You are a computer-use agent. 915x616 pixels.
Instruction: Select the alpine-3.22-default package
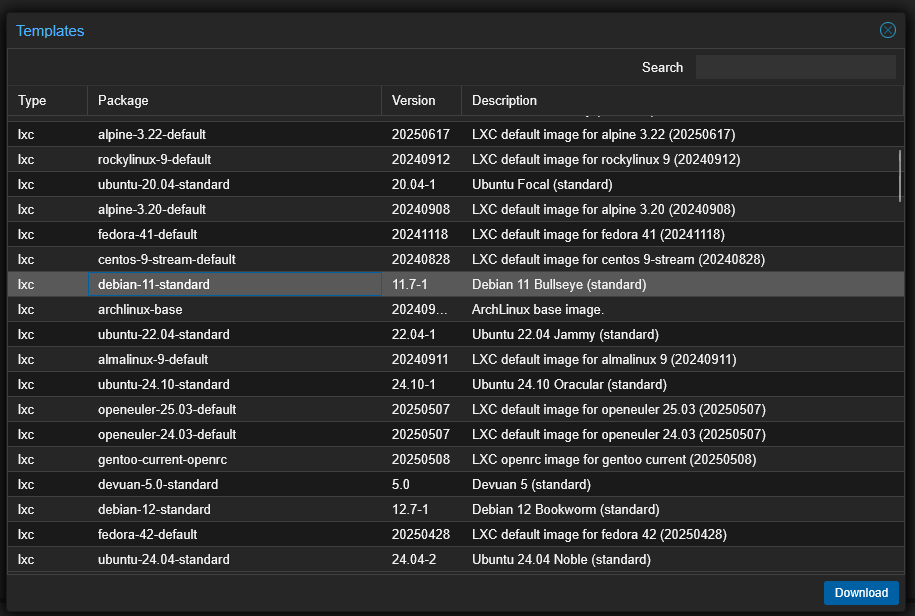click(x=152, y=134)
